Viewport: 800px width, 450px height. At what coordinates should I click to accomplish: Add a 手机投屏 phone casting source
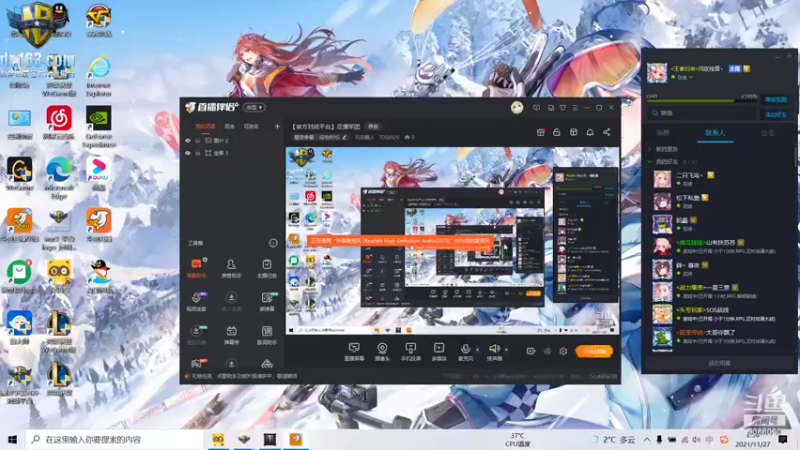pos(410,352)
